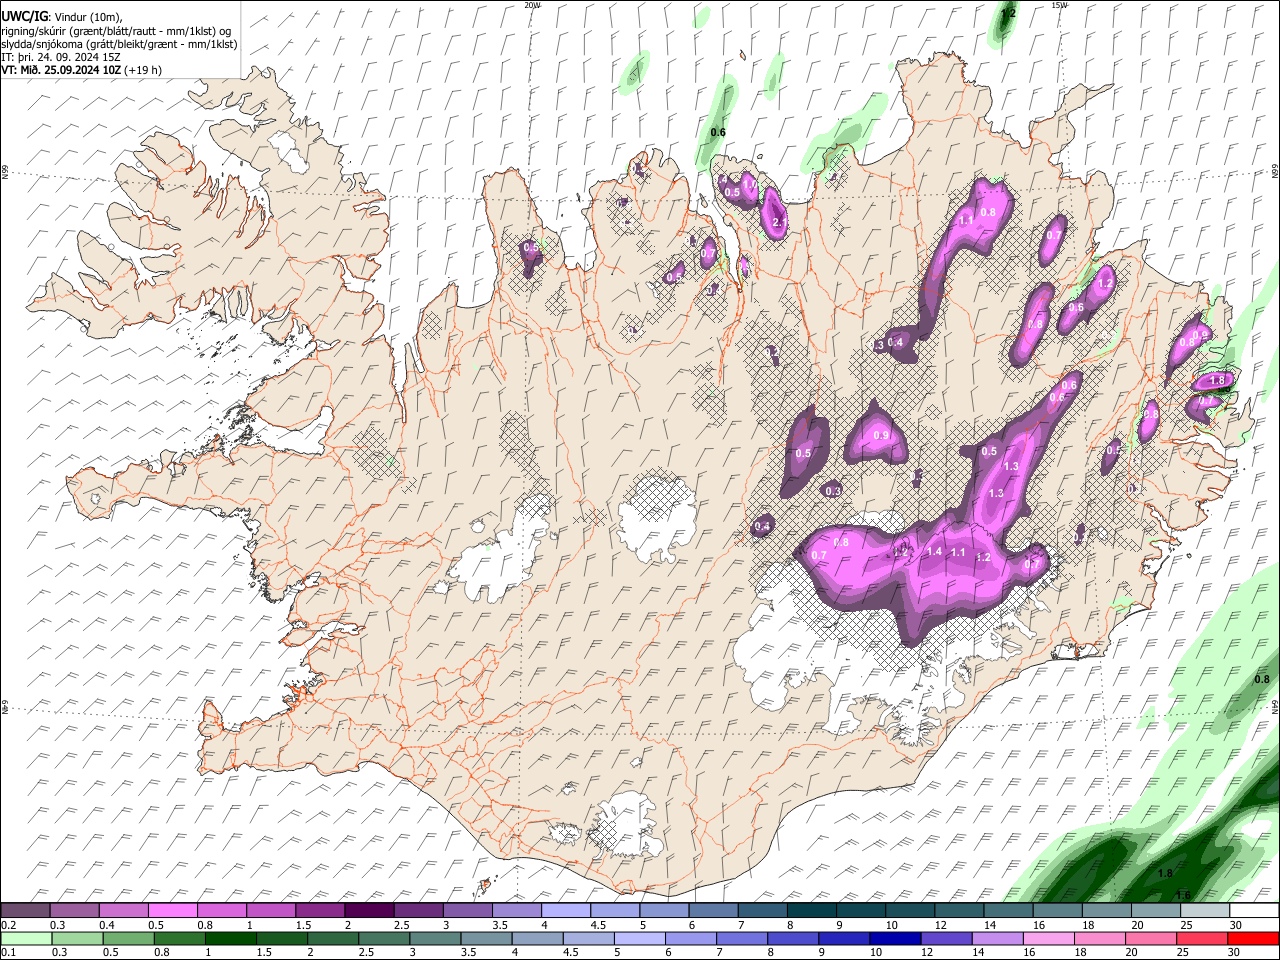Click the bright red 30 mm rain swatch
The width and height of the screenshot is (1280, 960).
coord(1254,938)
